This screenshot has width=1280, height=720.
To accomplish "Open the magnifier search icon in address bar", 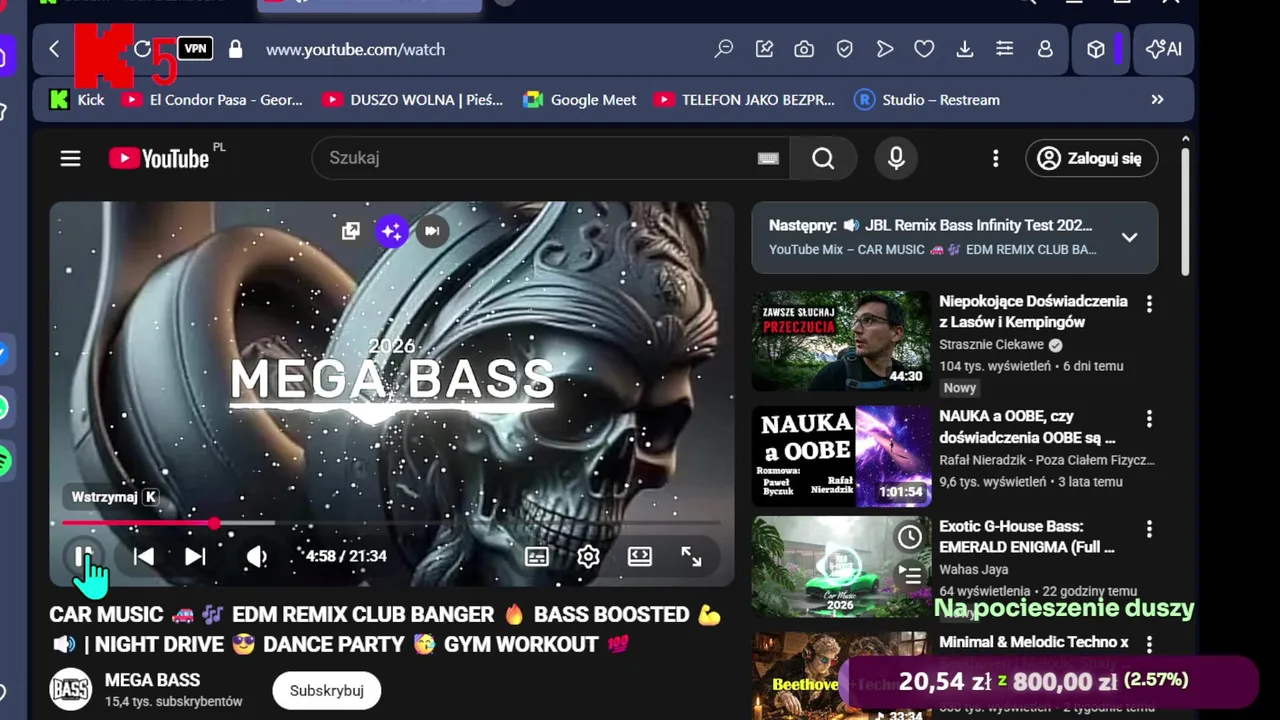I will (x=724, y=49).
